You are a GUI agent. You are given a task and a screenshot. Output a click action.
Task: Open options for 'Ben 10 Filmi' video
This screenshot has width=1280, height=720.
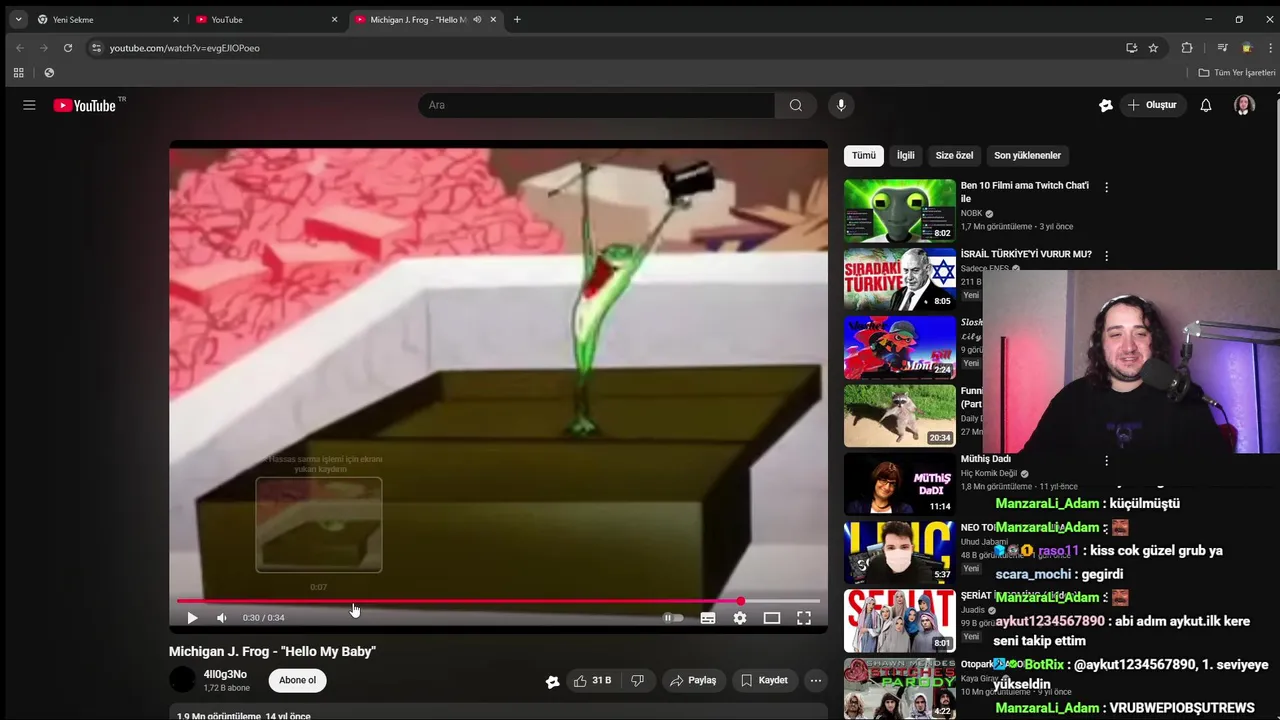pos(1106,187)
